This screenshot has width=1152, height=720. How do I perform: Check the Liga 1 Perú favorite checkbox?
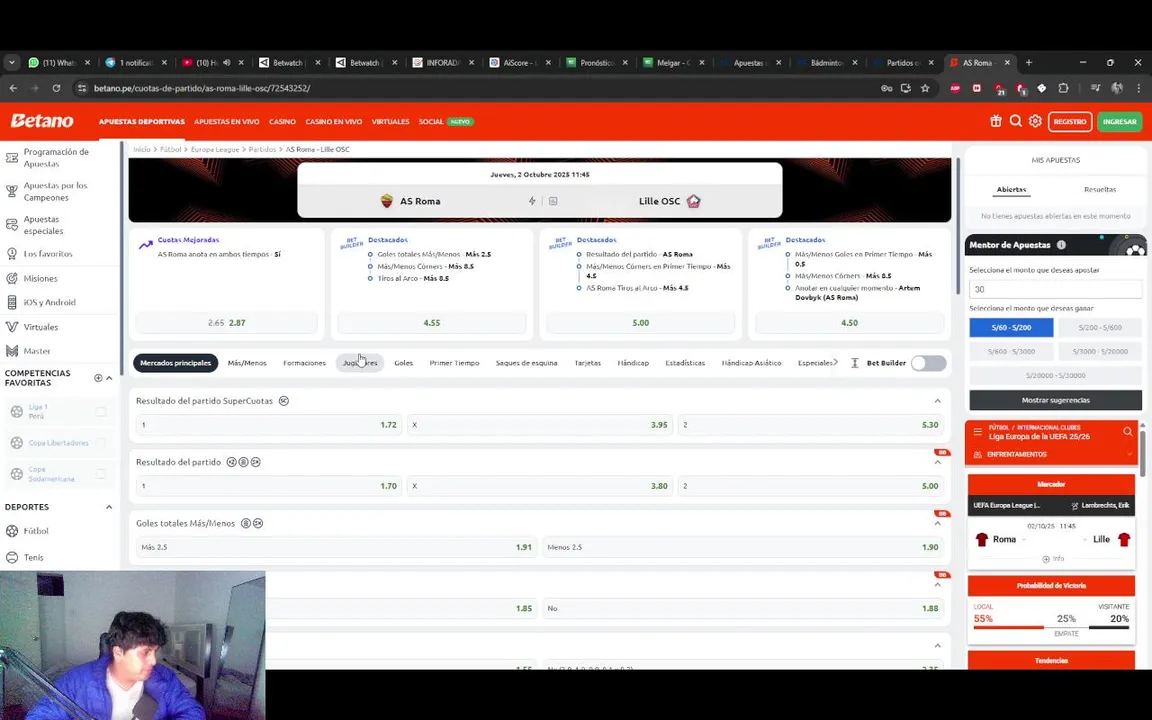point(101,412)
